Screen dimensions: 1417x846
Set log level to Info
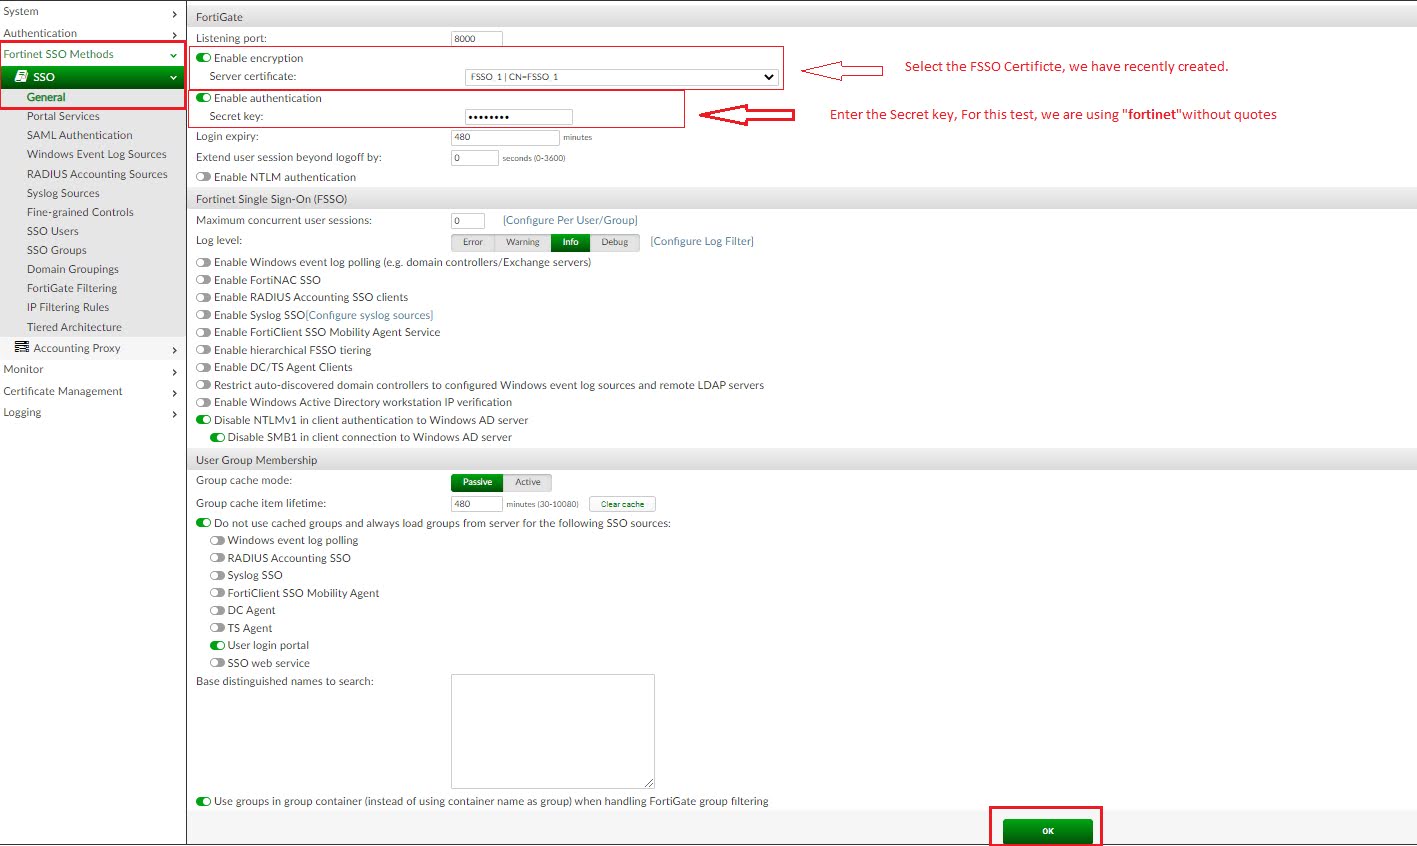(x=570, y=242)
